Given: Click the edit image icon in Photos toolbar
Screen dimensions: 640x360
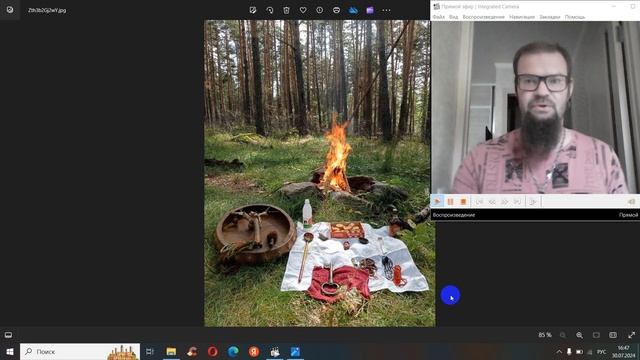Looking at the screenshot, I should (x=253, y=10).
